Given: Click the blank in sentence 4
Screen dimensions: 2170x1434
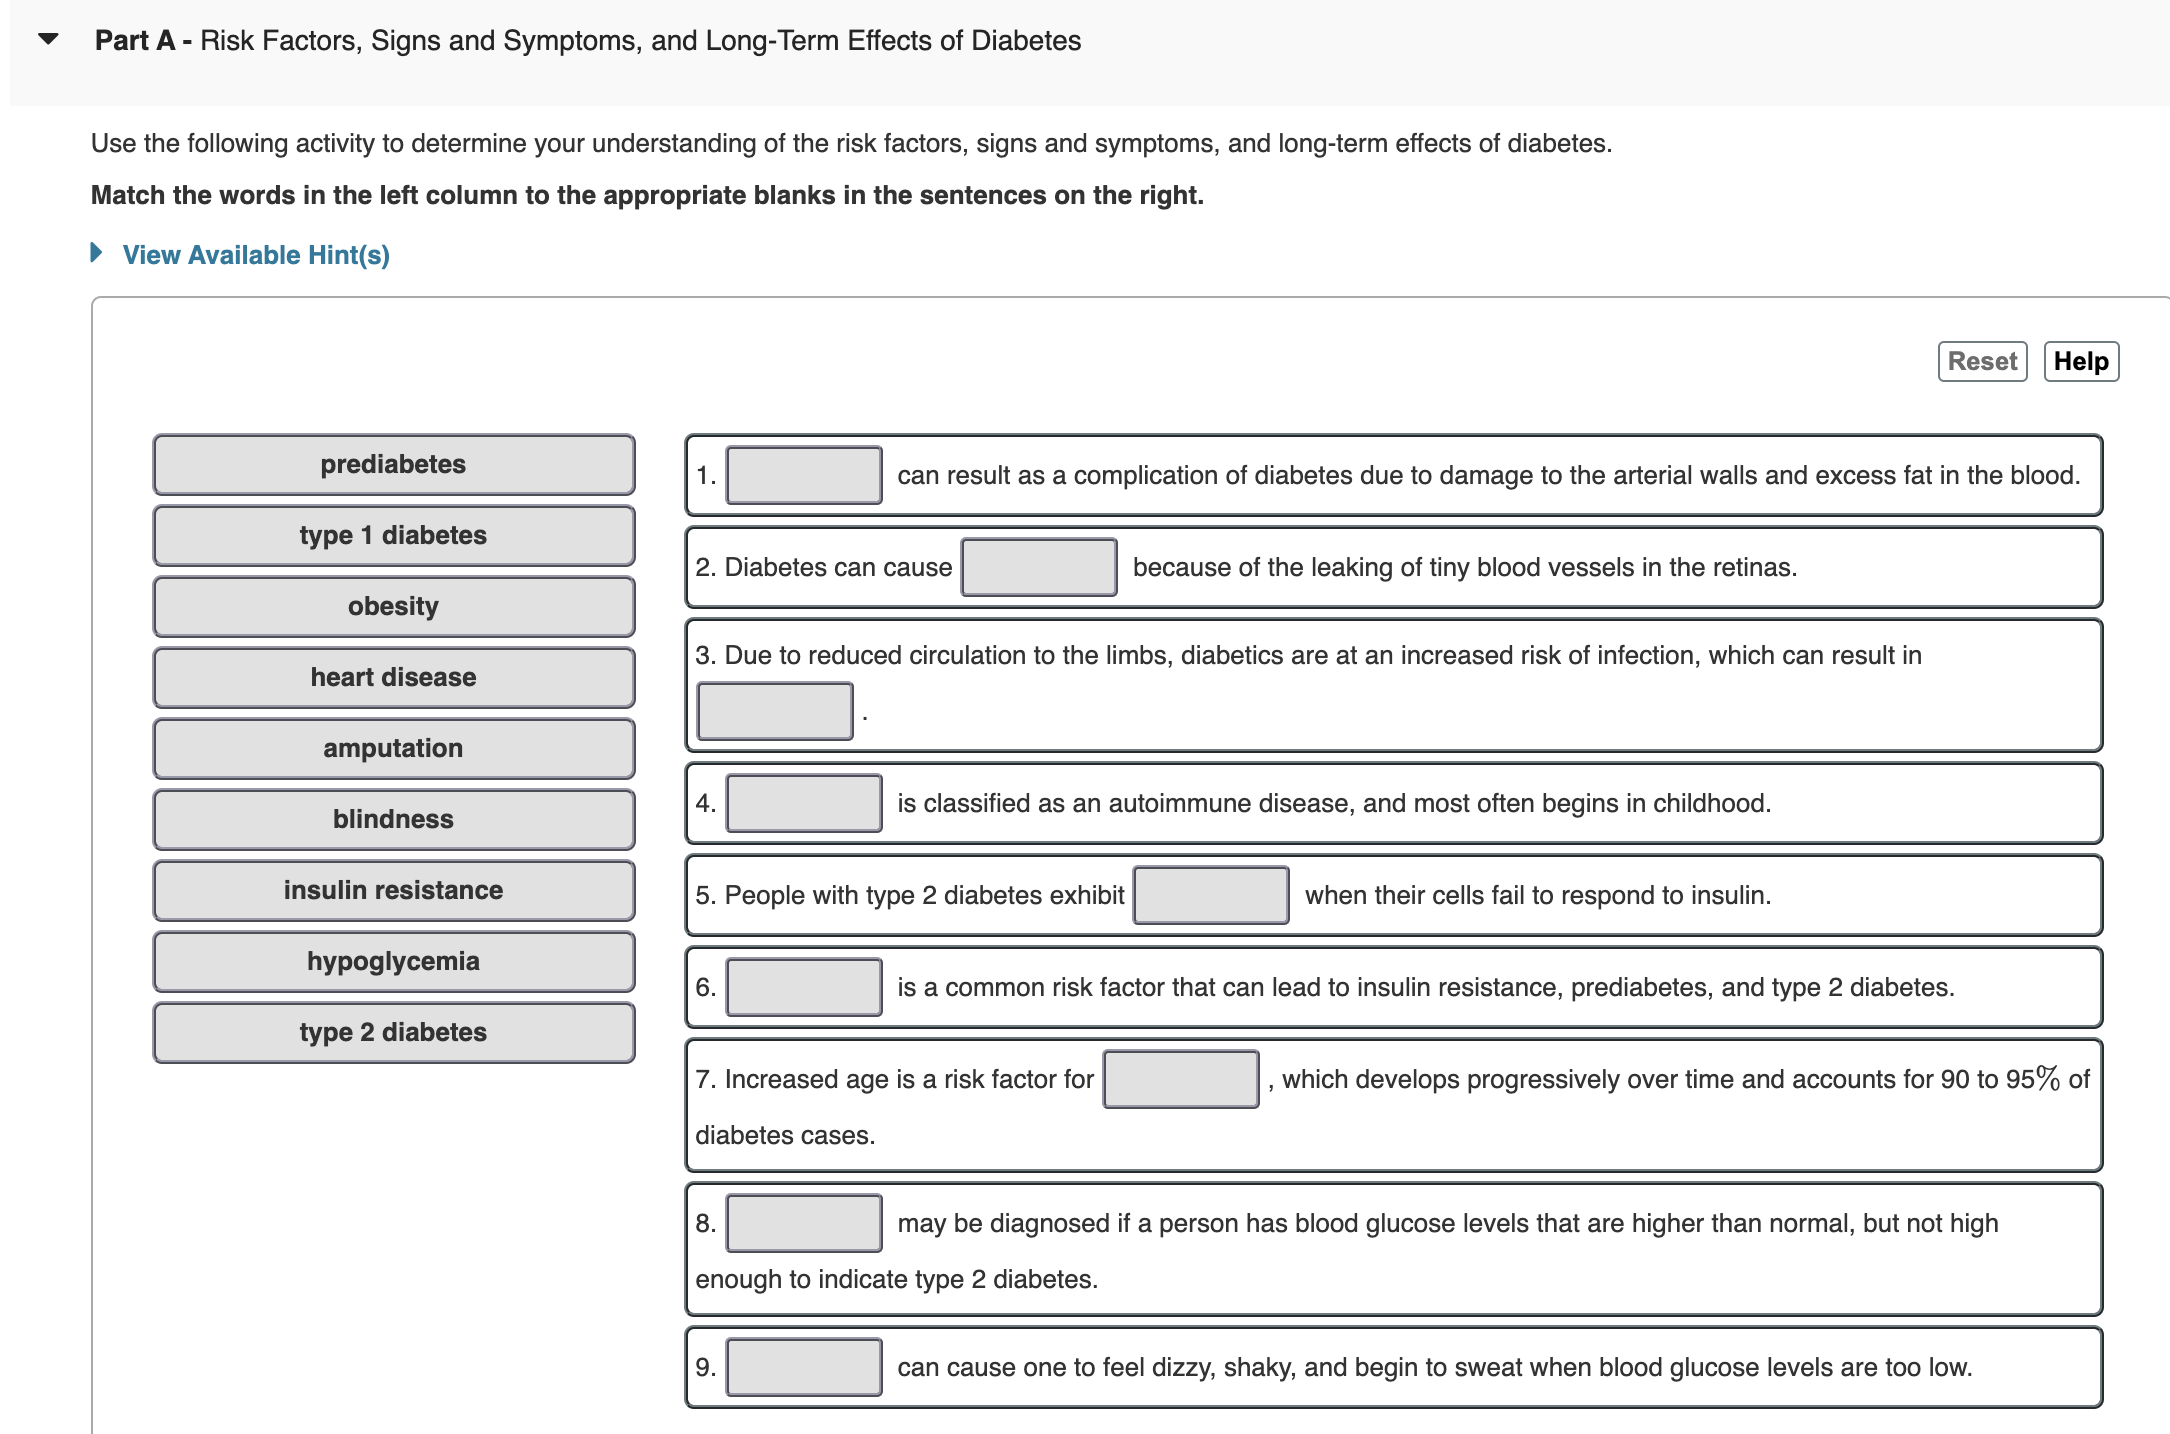Looking at the screenshot, I should (804, 804).
